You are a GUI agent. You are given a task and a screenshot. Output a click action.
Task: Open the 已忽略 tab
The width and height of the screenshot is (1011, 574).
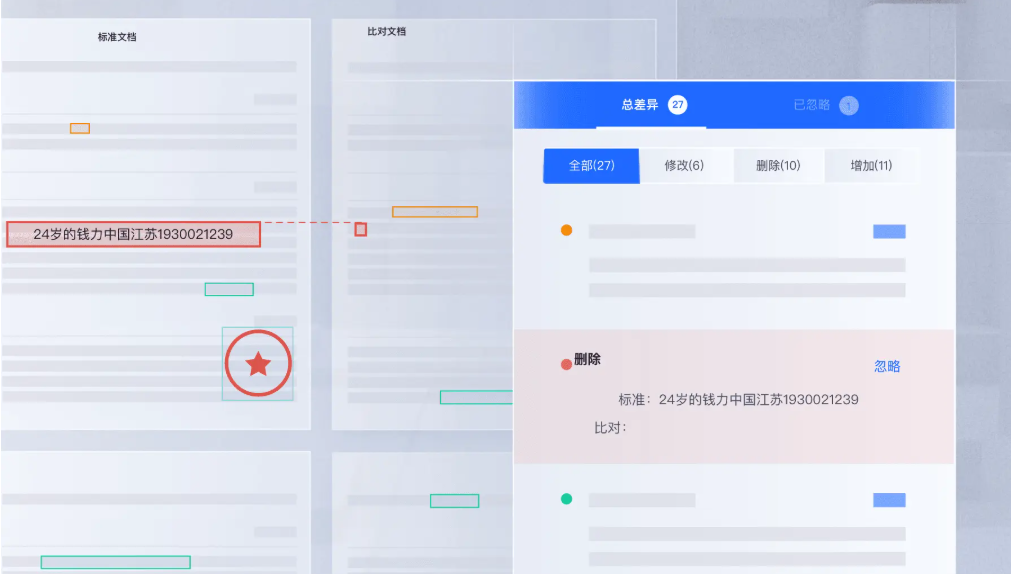pyautogui.click(x=811, y=105)
